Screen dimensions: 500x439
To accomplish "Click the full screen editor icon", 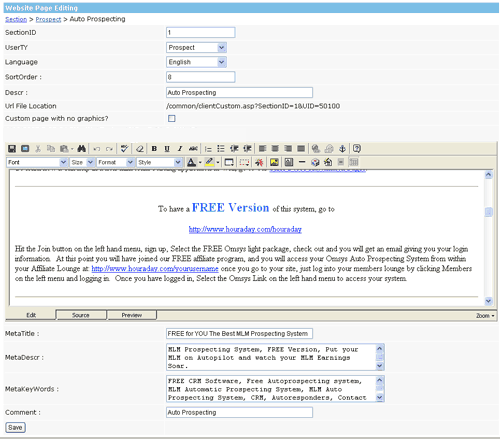I will point(25,149).
